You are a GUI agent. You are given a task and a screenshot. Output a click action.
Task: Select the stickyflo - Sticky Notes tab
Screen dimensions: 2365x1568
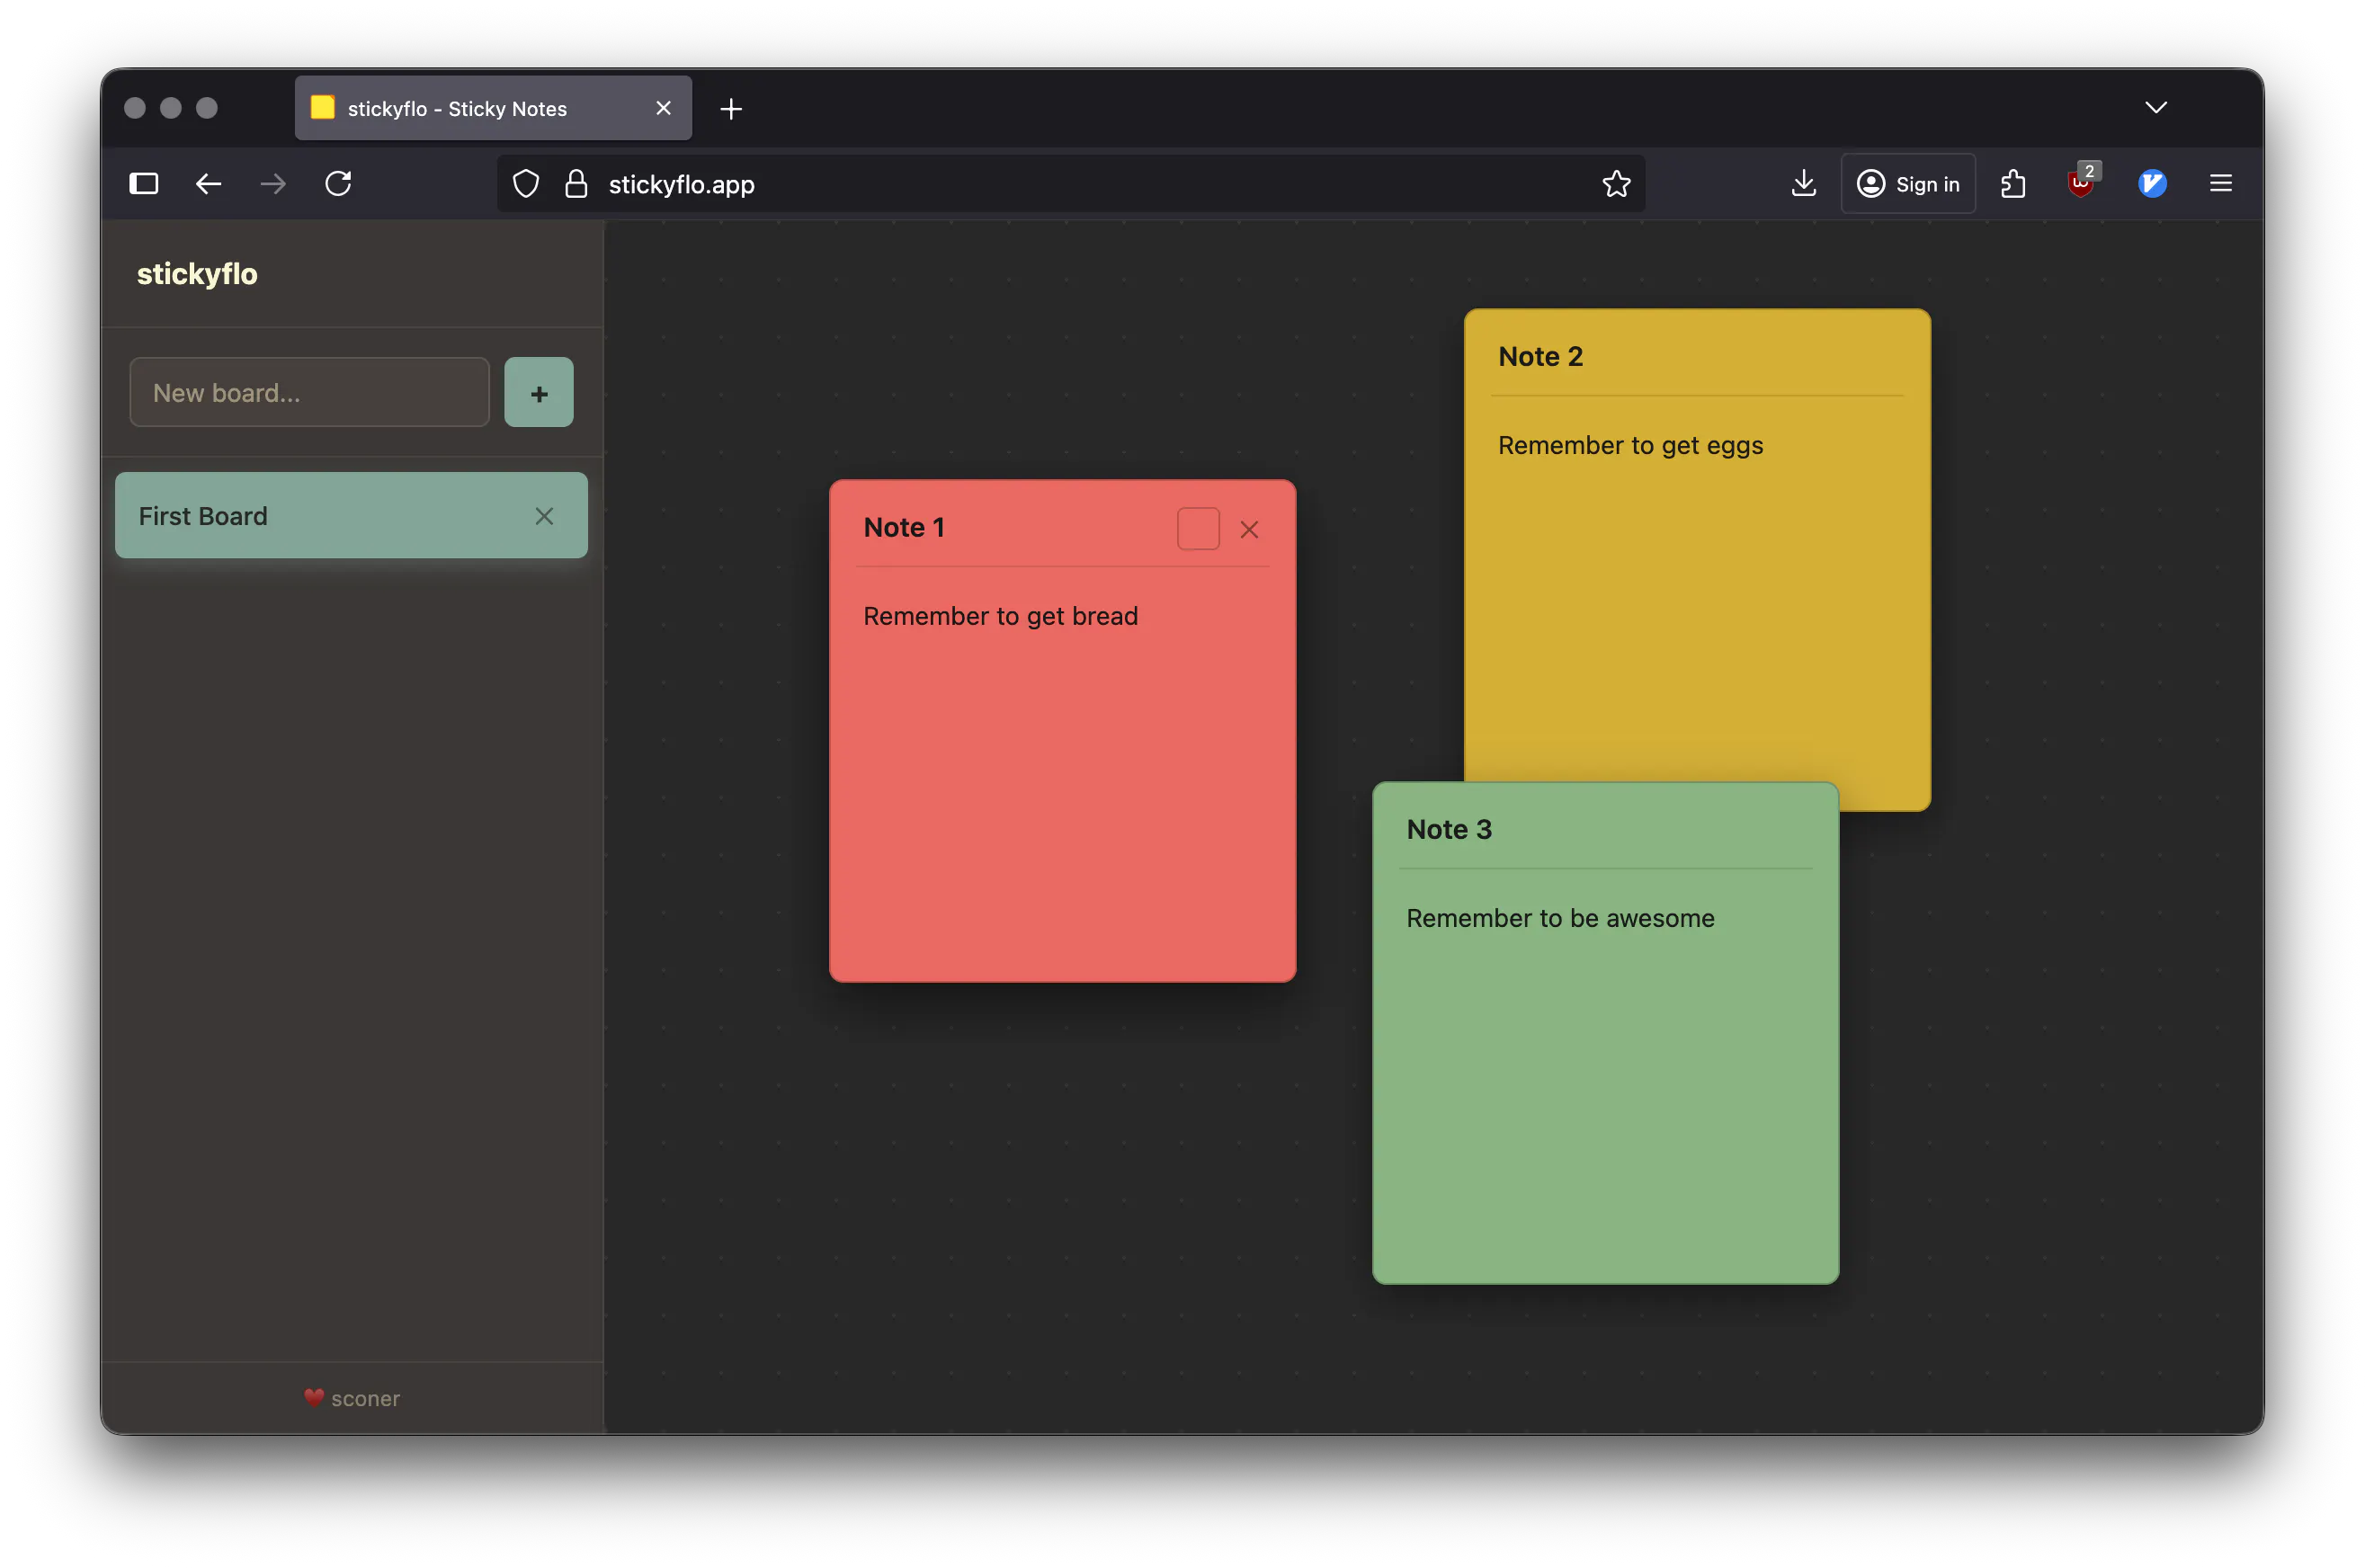pos(493,108)
